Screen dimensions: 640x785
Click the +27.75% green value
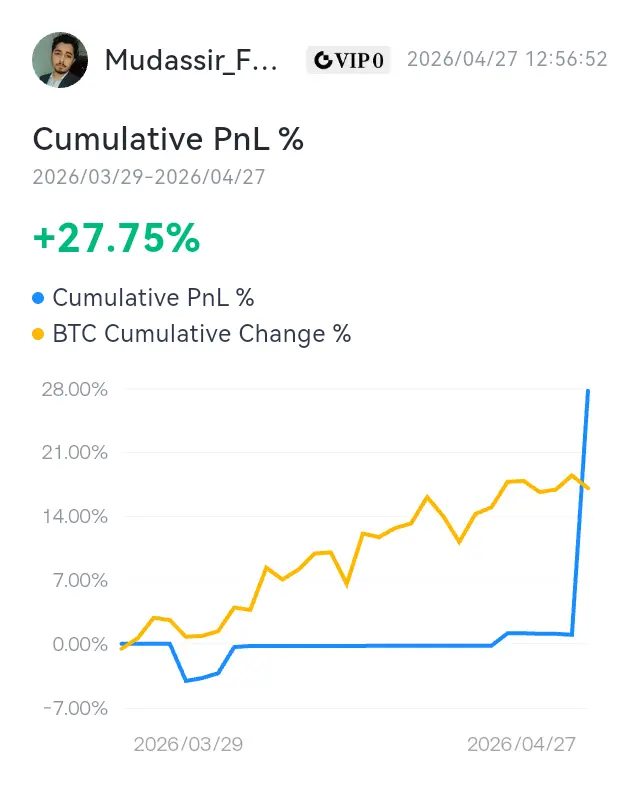(117, 238)
